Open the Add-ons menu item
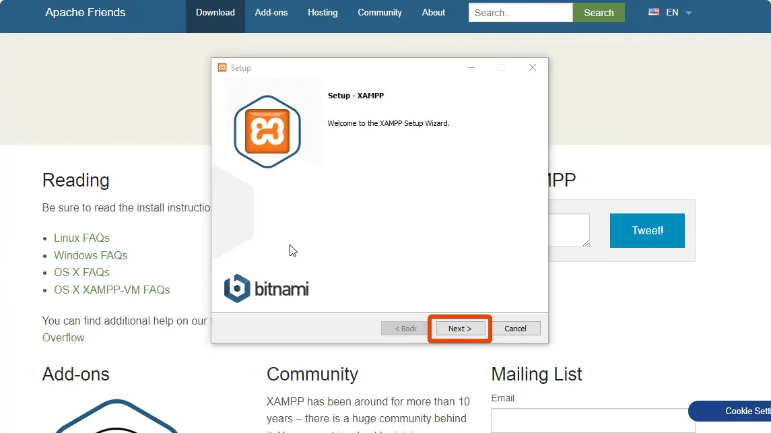 tap(271, 13)
